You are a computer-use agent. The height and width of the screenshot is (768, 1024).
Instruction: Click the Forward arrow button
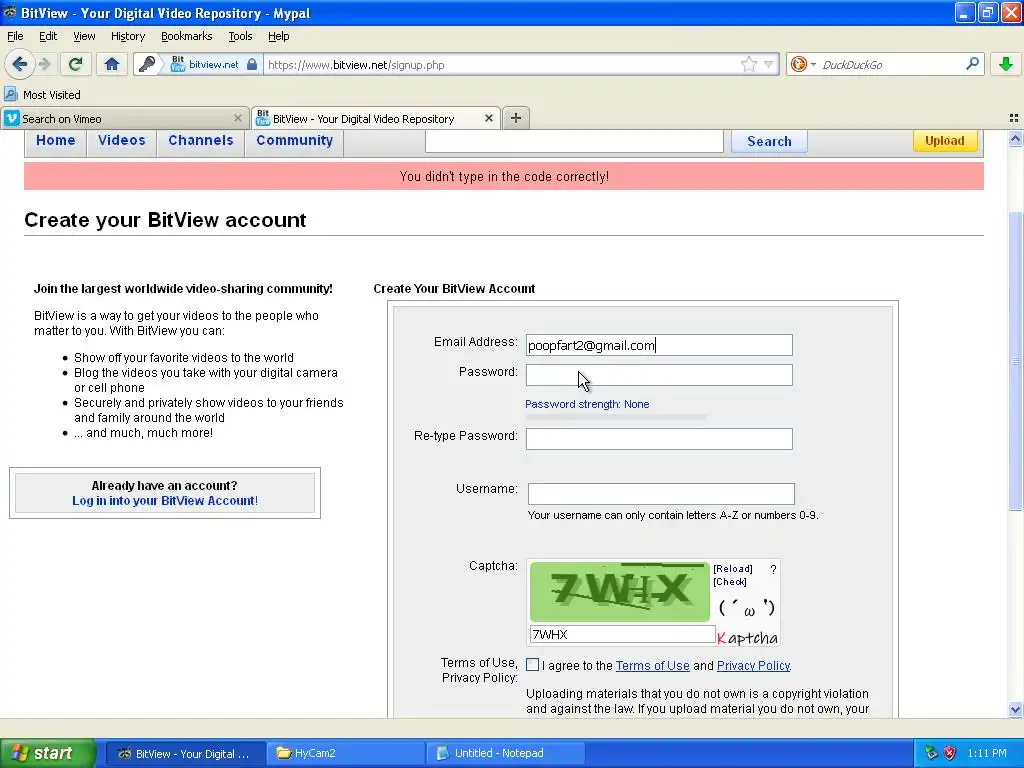(44, 64)
